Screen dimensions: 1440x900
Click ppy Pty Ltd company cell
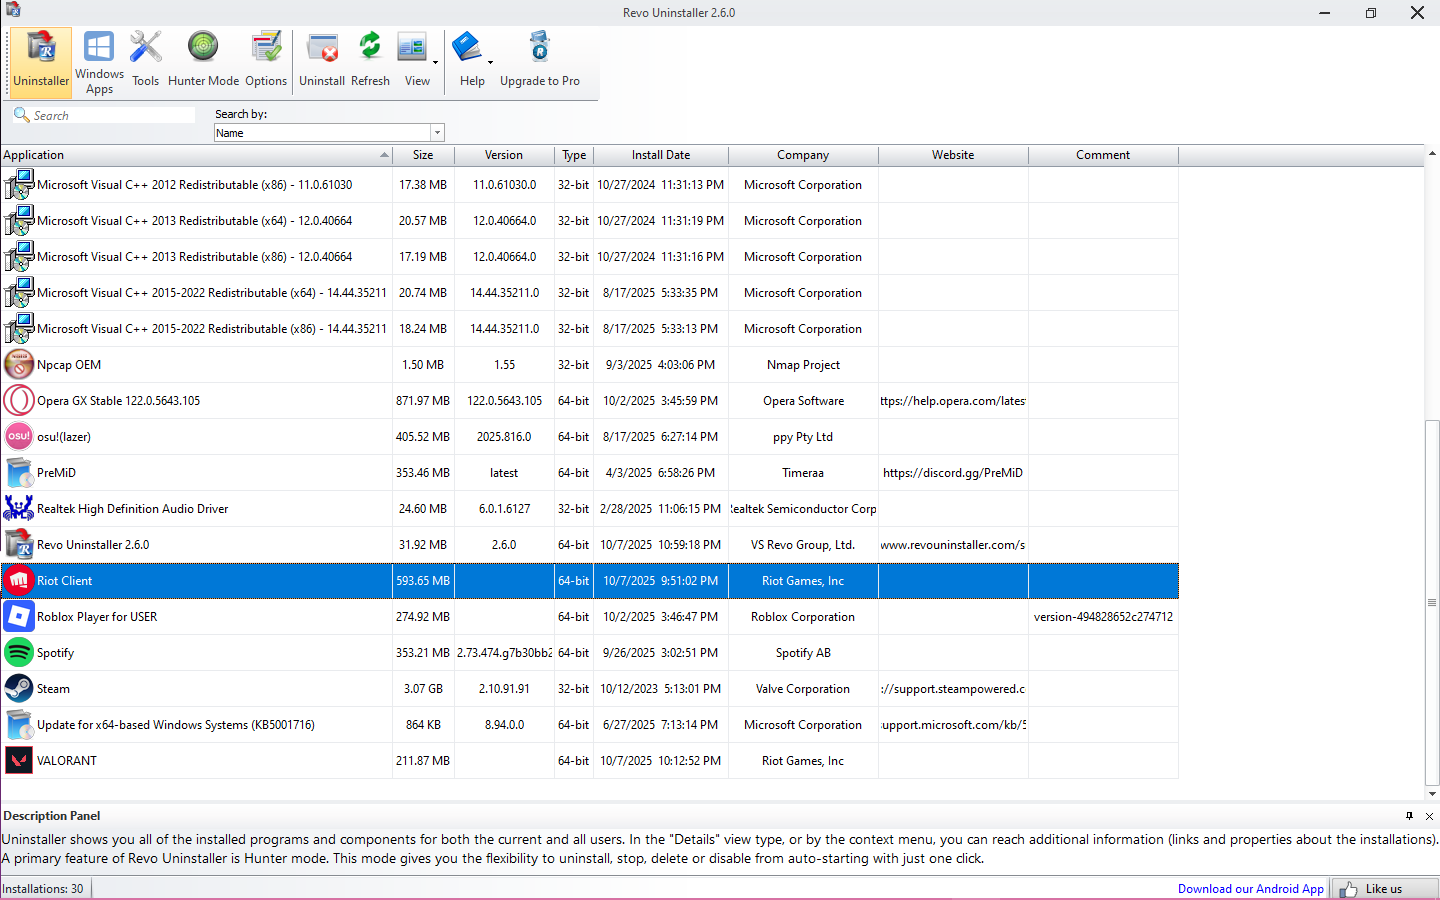(803, 437)
